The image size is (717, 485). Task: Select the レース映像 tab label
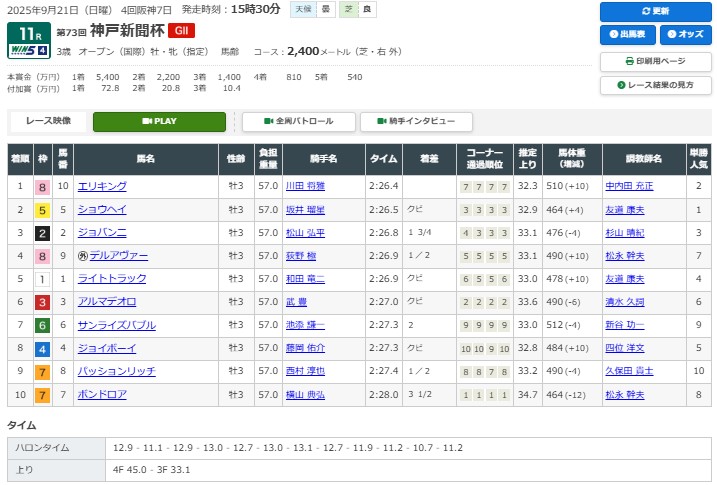(x=48, y=121)
